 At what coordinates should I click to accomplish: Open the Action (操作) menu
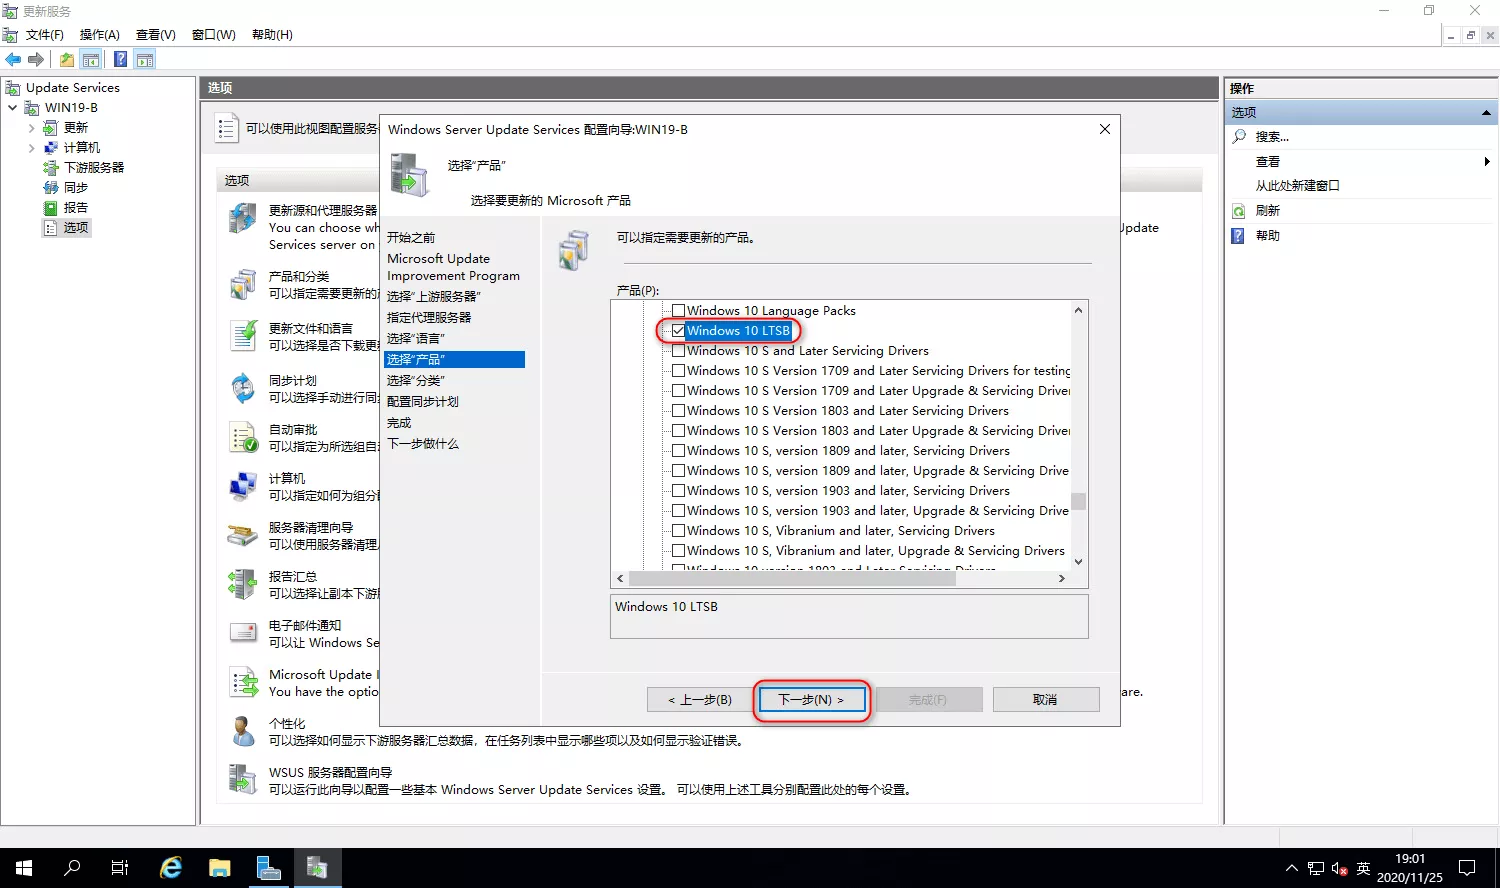coord(99,35)
